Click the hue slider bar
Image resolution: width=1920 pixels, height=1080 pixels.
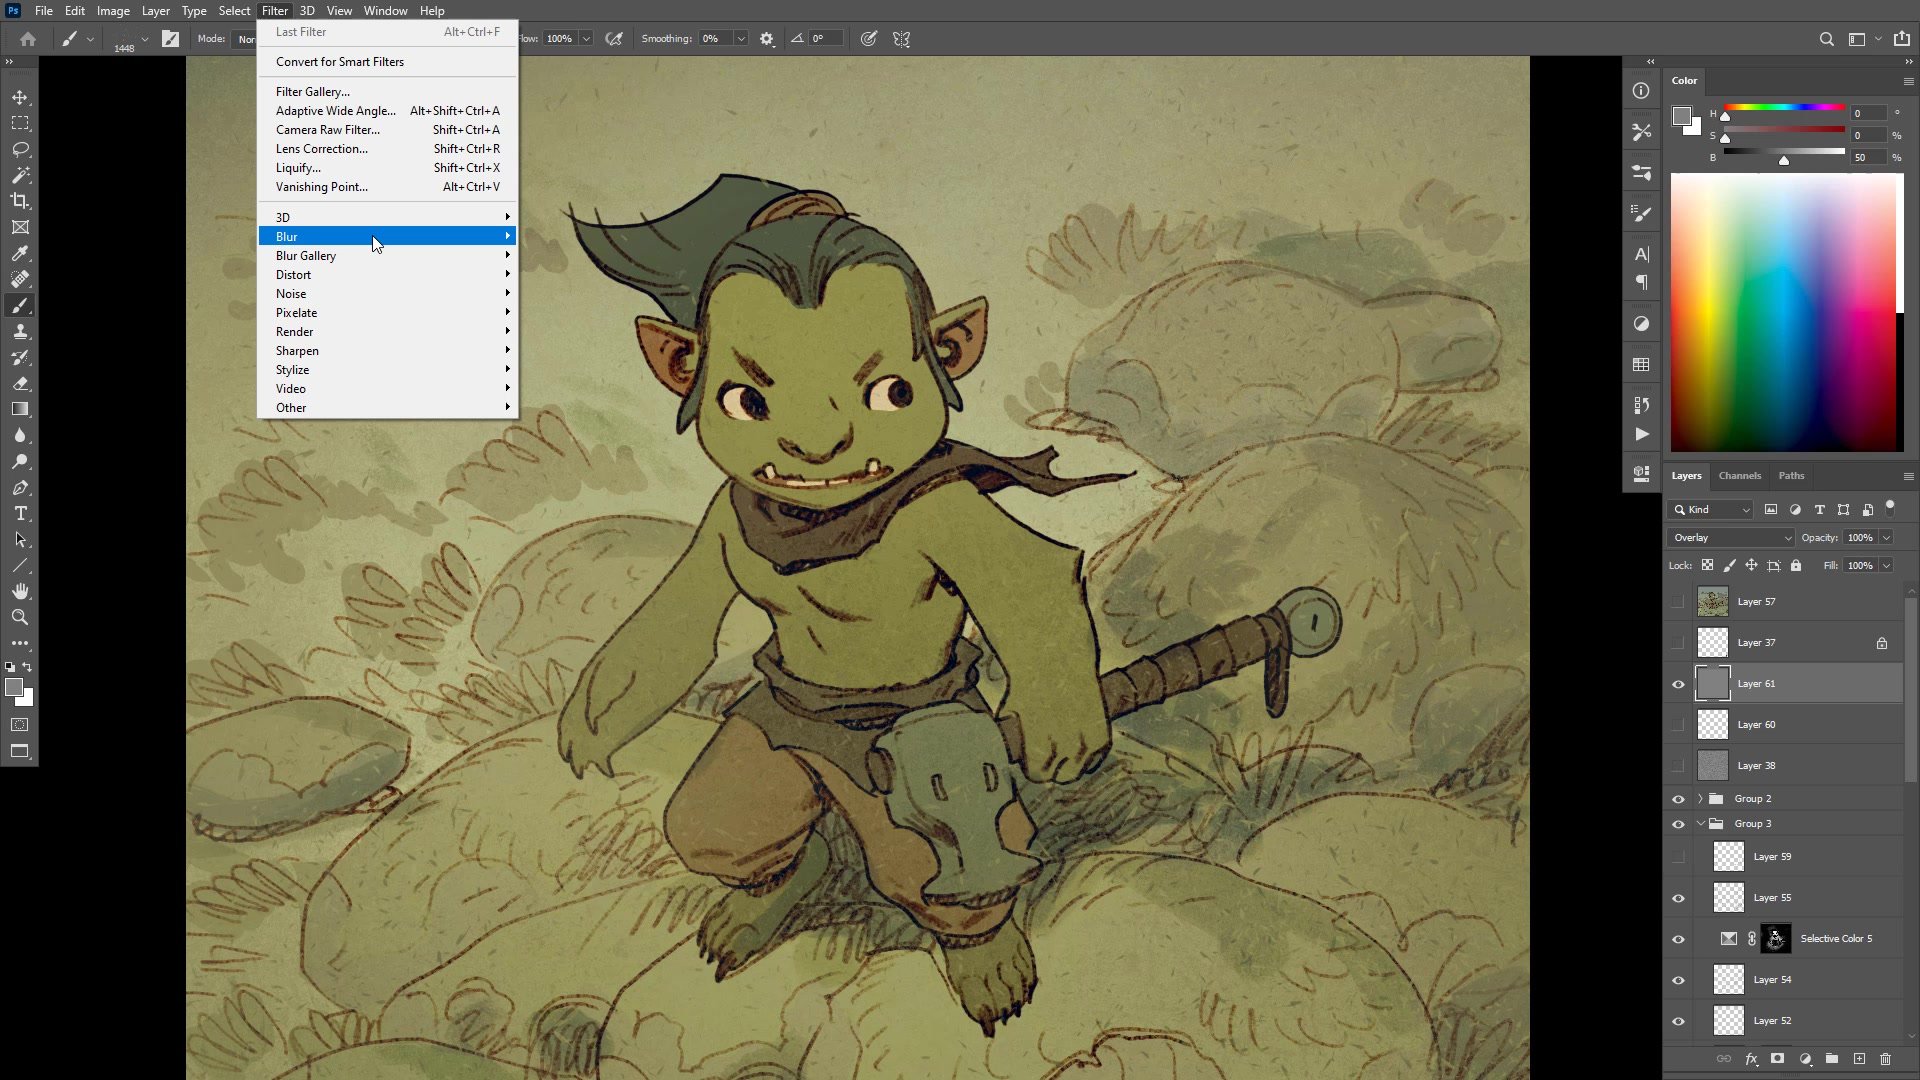coord(1784,107)
